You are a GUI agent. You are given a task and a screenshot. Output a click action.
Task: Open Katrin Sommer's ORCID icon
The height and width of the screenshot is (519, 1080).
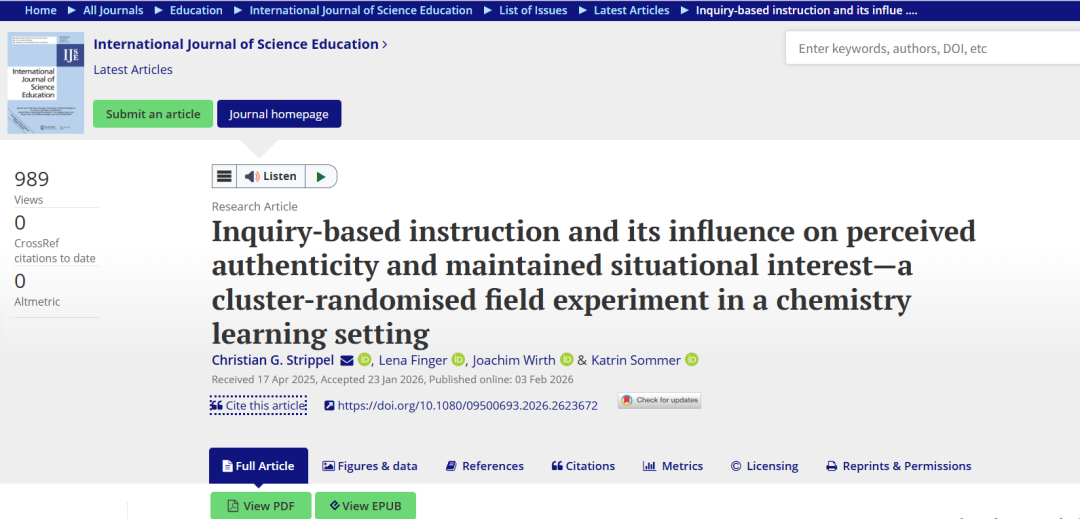pos(692,359)
